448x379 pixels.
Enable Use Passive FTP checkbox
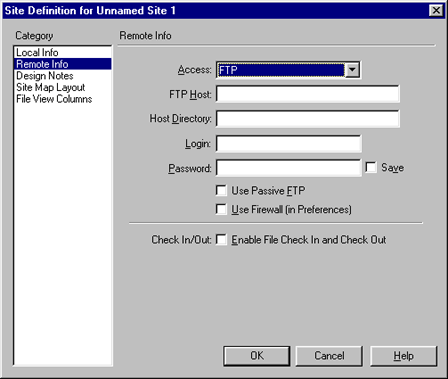point(221,191)
